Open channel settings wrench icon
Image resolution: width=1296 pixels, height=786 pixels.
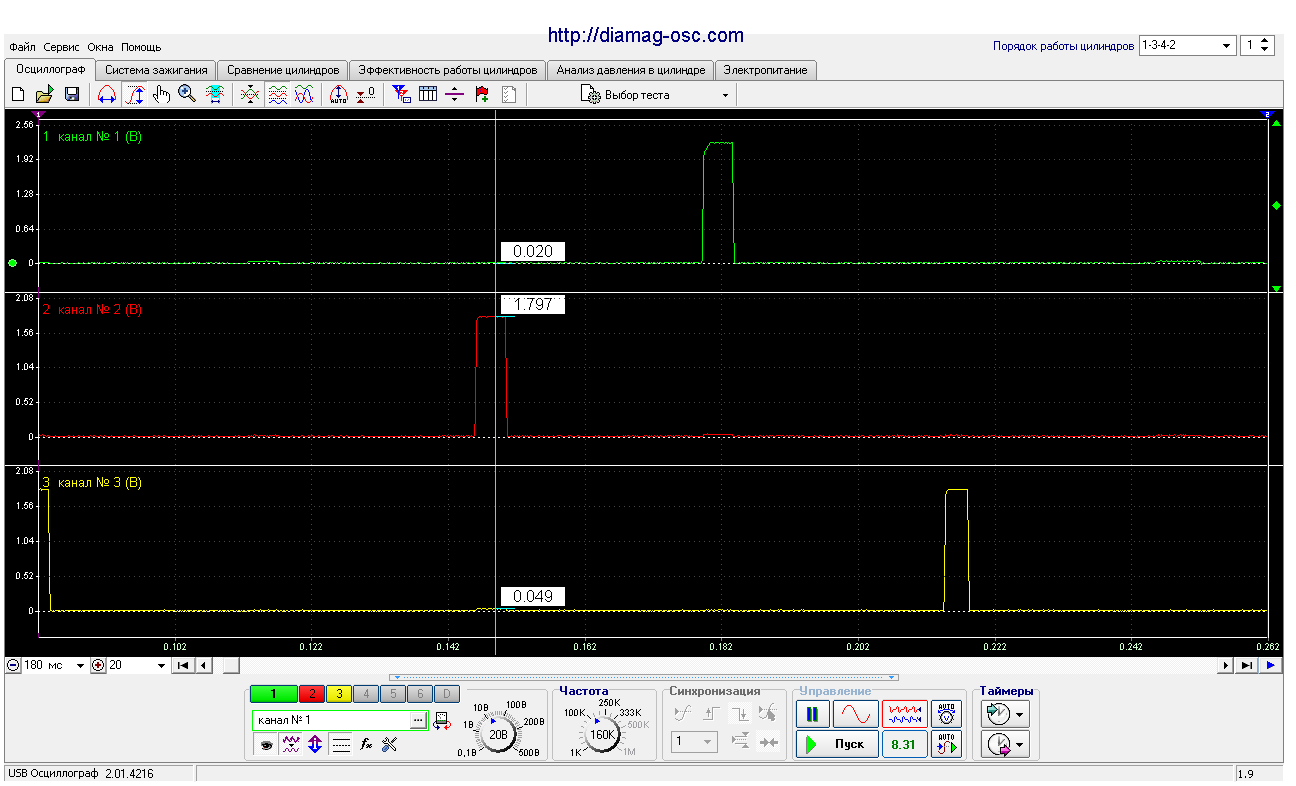[x=390, y=744]
